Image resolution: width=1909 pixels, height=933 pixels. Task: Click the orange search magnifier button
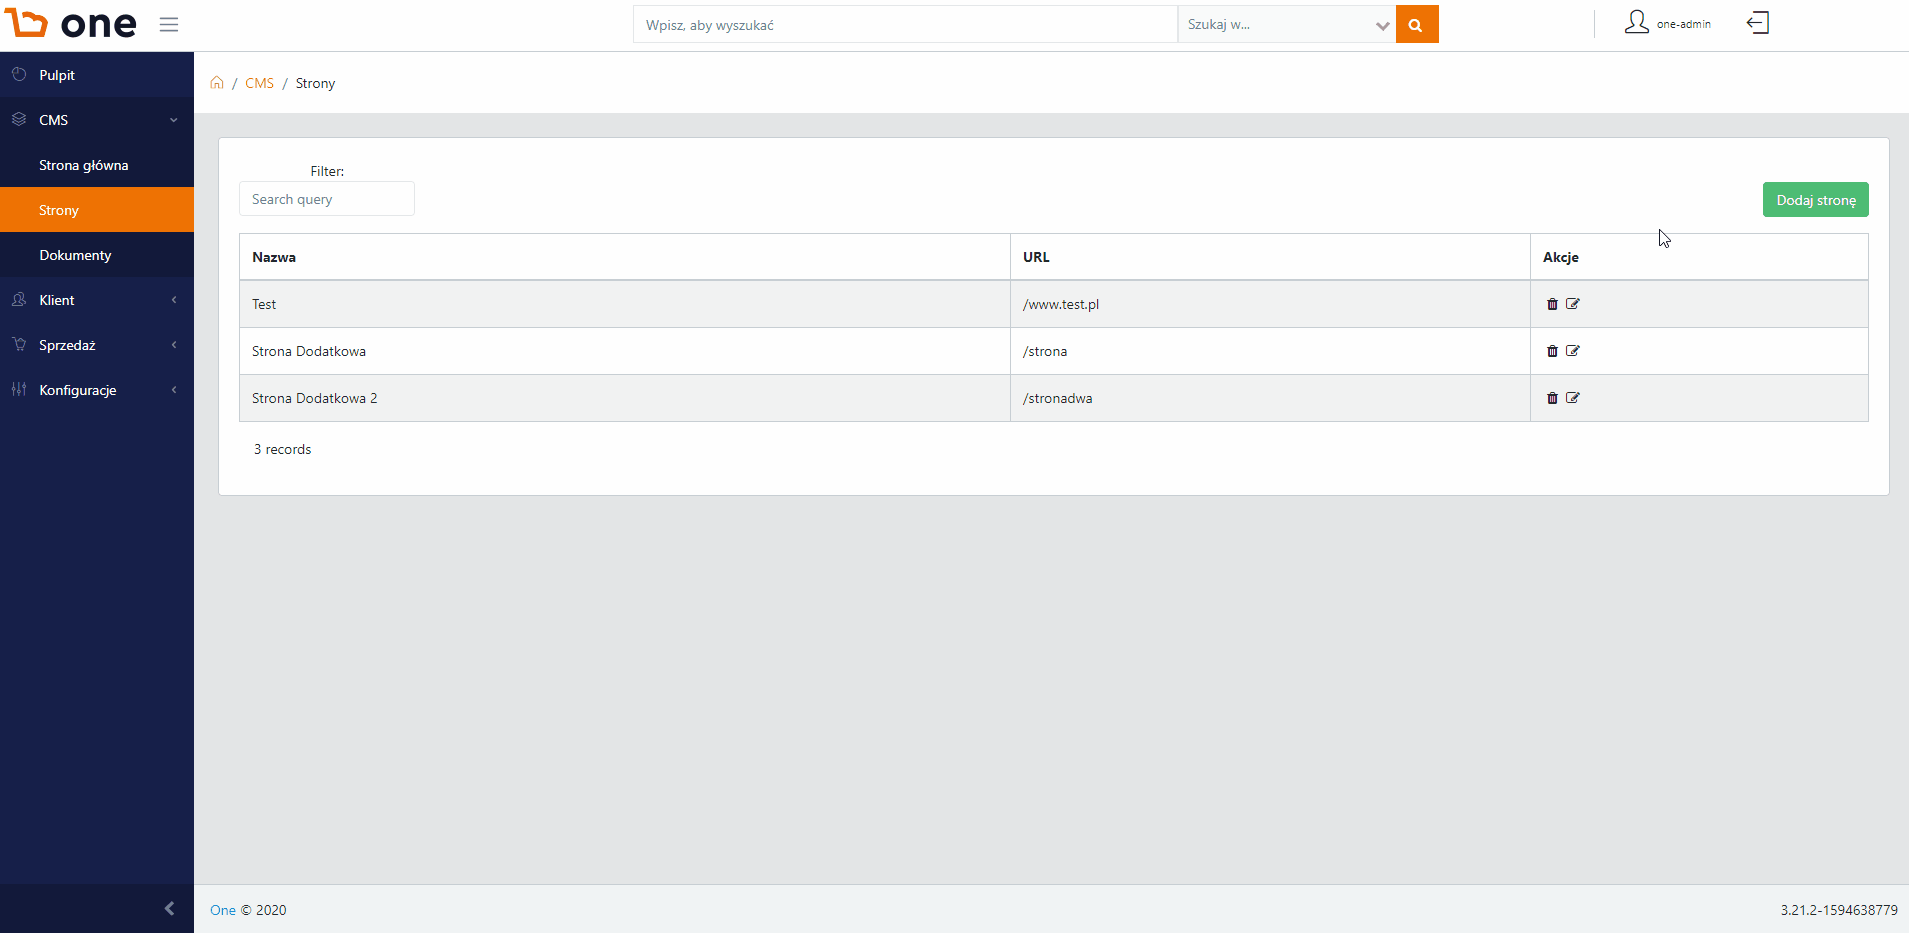[x=1417, y=24]
